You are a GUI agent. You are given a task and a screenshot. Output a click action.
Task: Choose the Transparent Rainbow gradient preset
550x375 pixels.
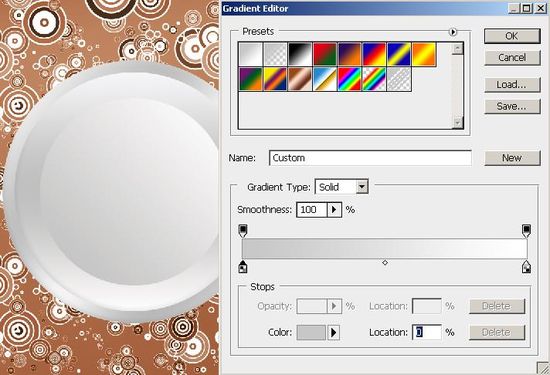(x=374, y=79)
